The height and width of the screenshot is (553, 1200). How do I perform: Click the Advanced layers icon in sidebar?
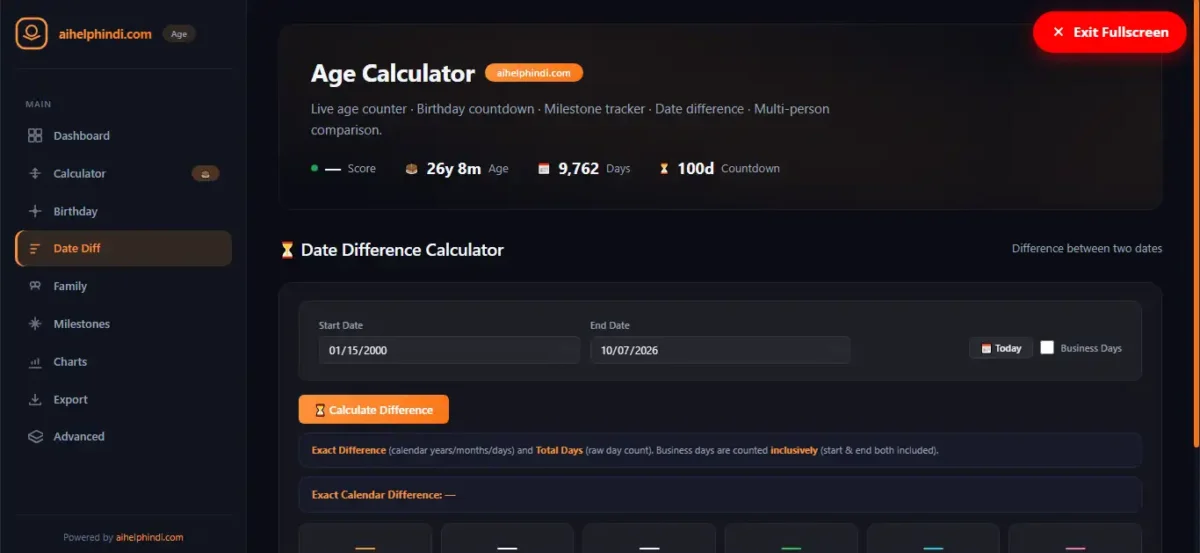coord(35,437)
